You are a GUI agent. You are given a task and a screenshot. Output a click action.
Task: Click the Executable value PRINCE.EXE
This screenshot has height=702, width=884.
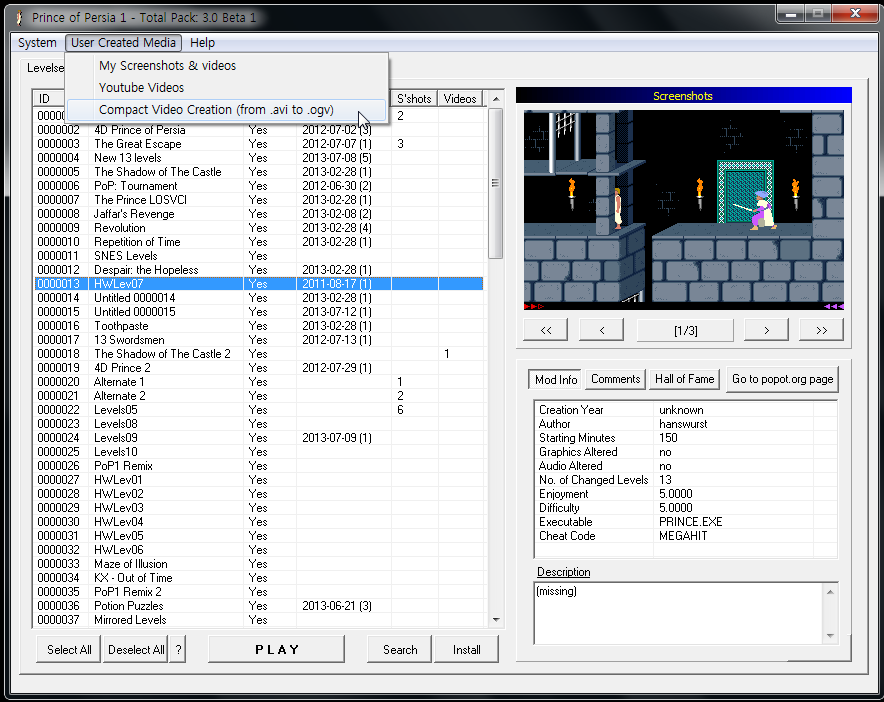(x=690, y=522)
